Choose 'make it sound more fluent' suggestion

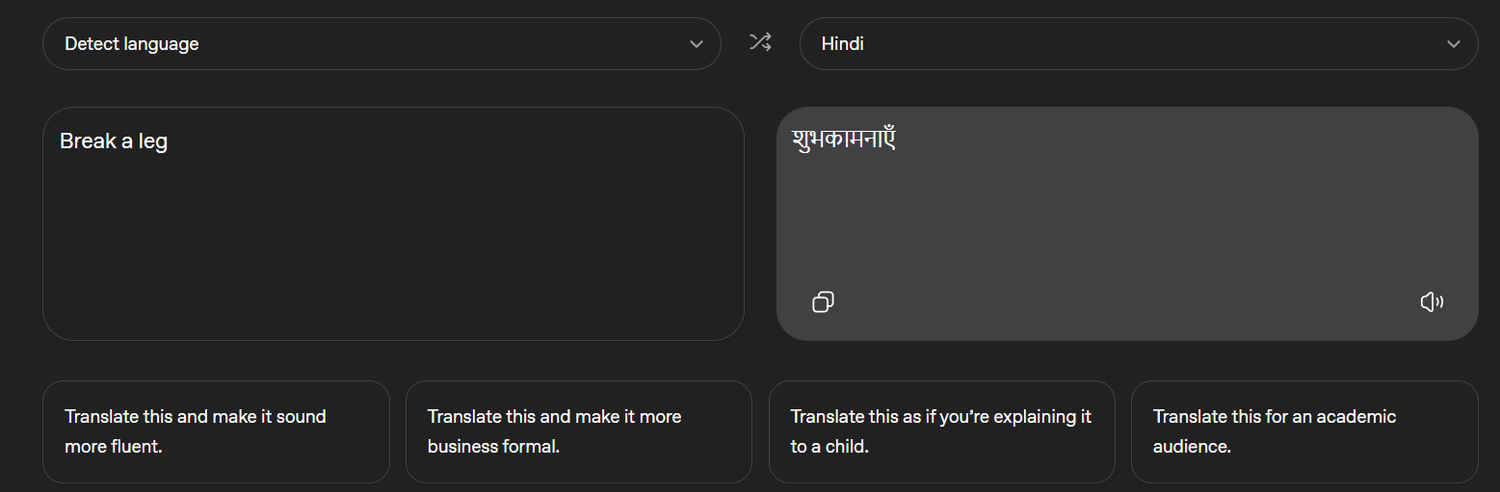click(x=215, y=431)
